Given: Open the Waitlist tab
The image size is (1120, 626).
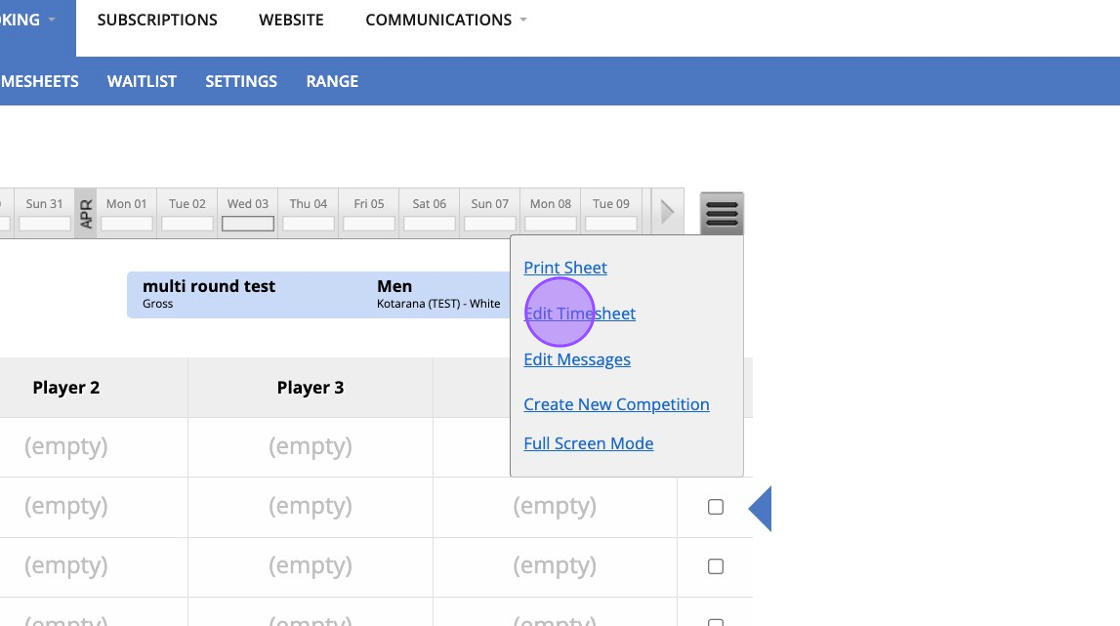Looking at the screenshot, I should 141,81.
